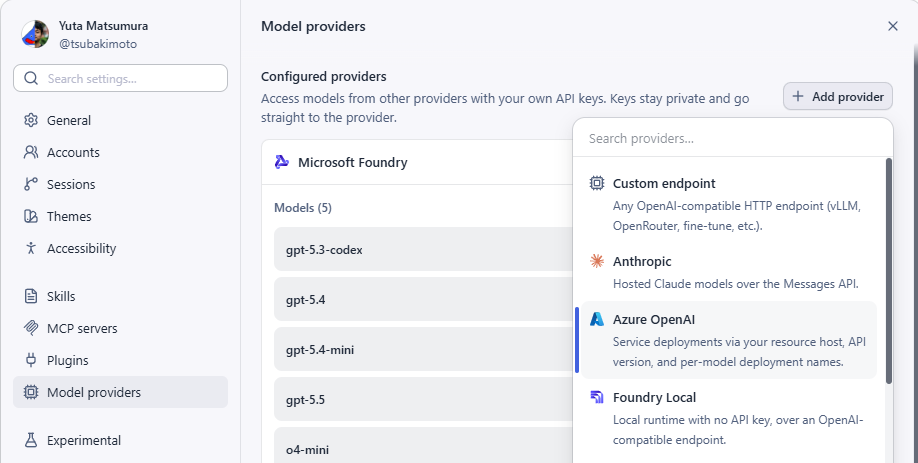Open MCP servers settings
Viewport: 918px width, 463px height.
pyautogui.click(x=120, y=328)
